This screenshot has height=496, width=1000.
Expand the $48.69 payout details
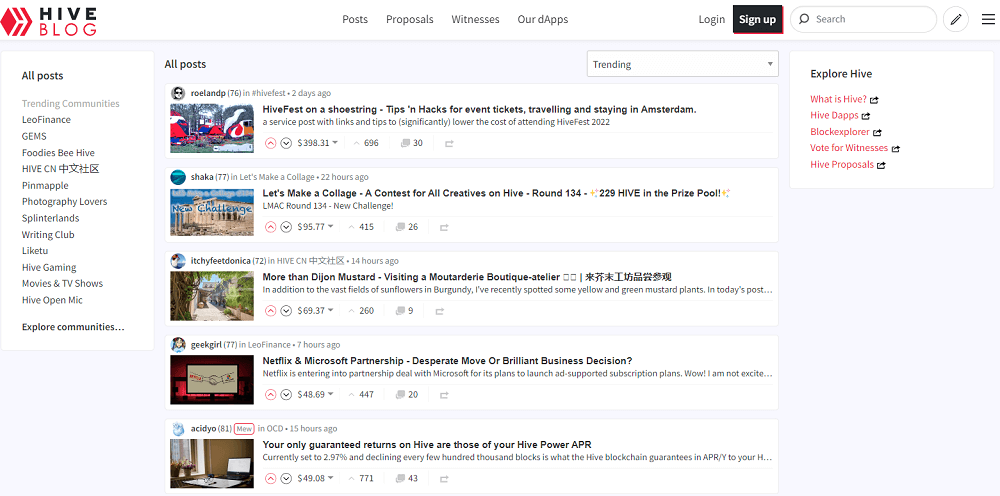[314, 394]
